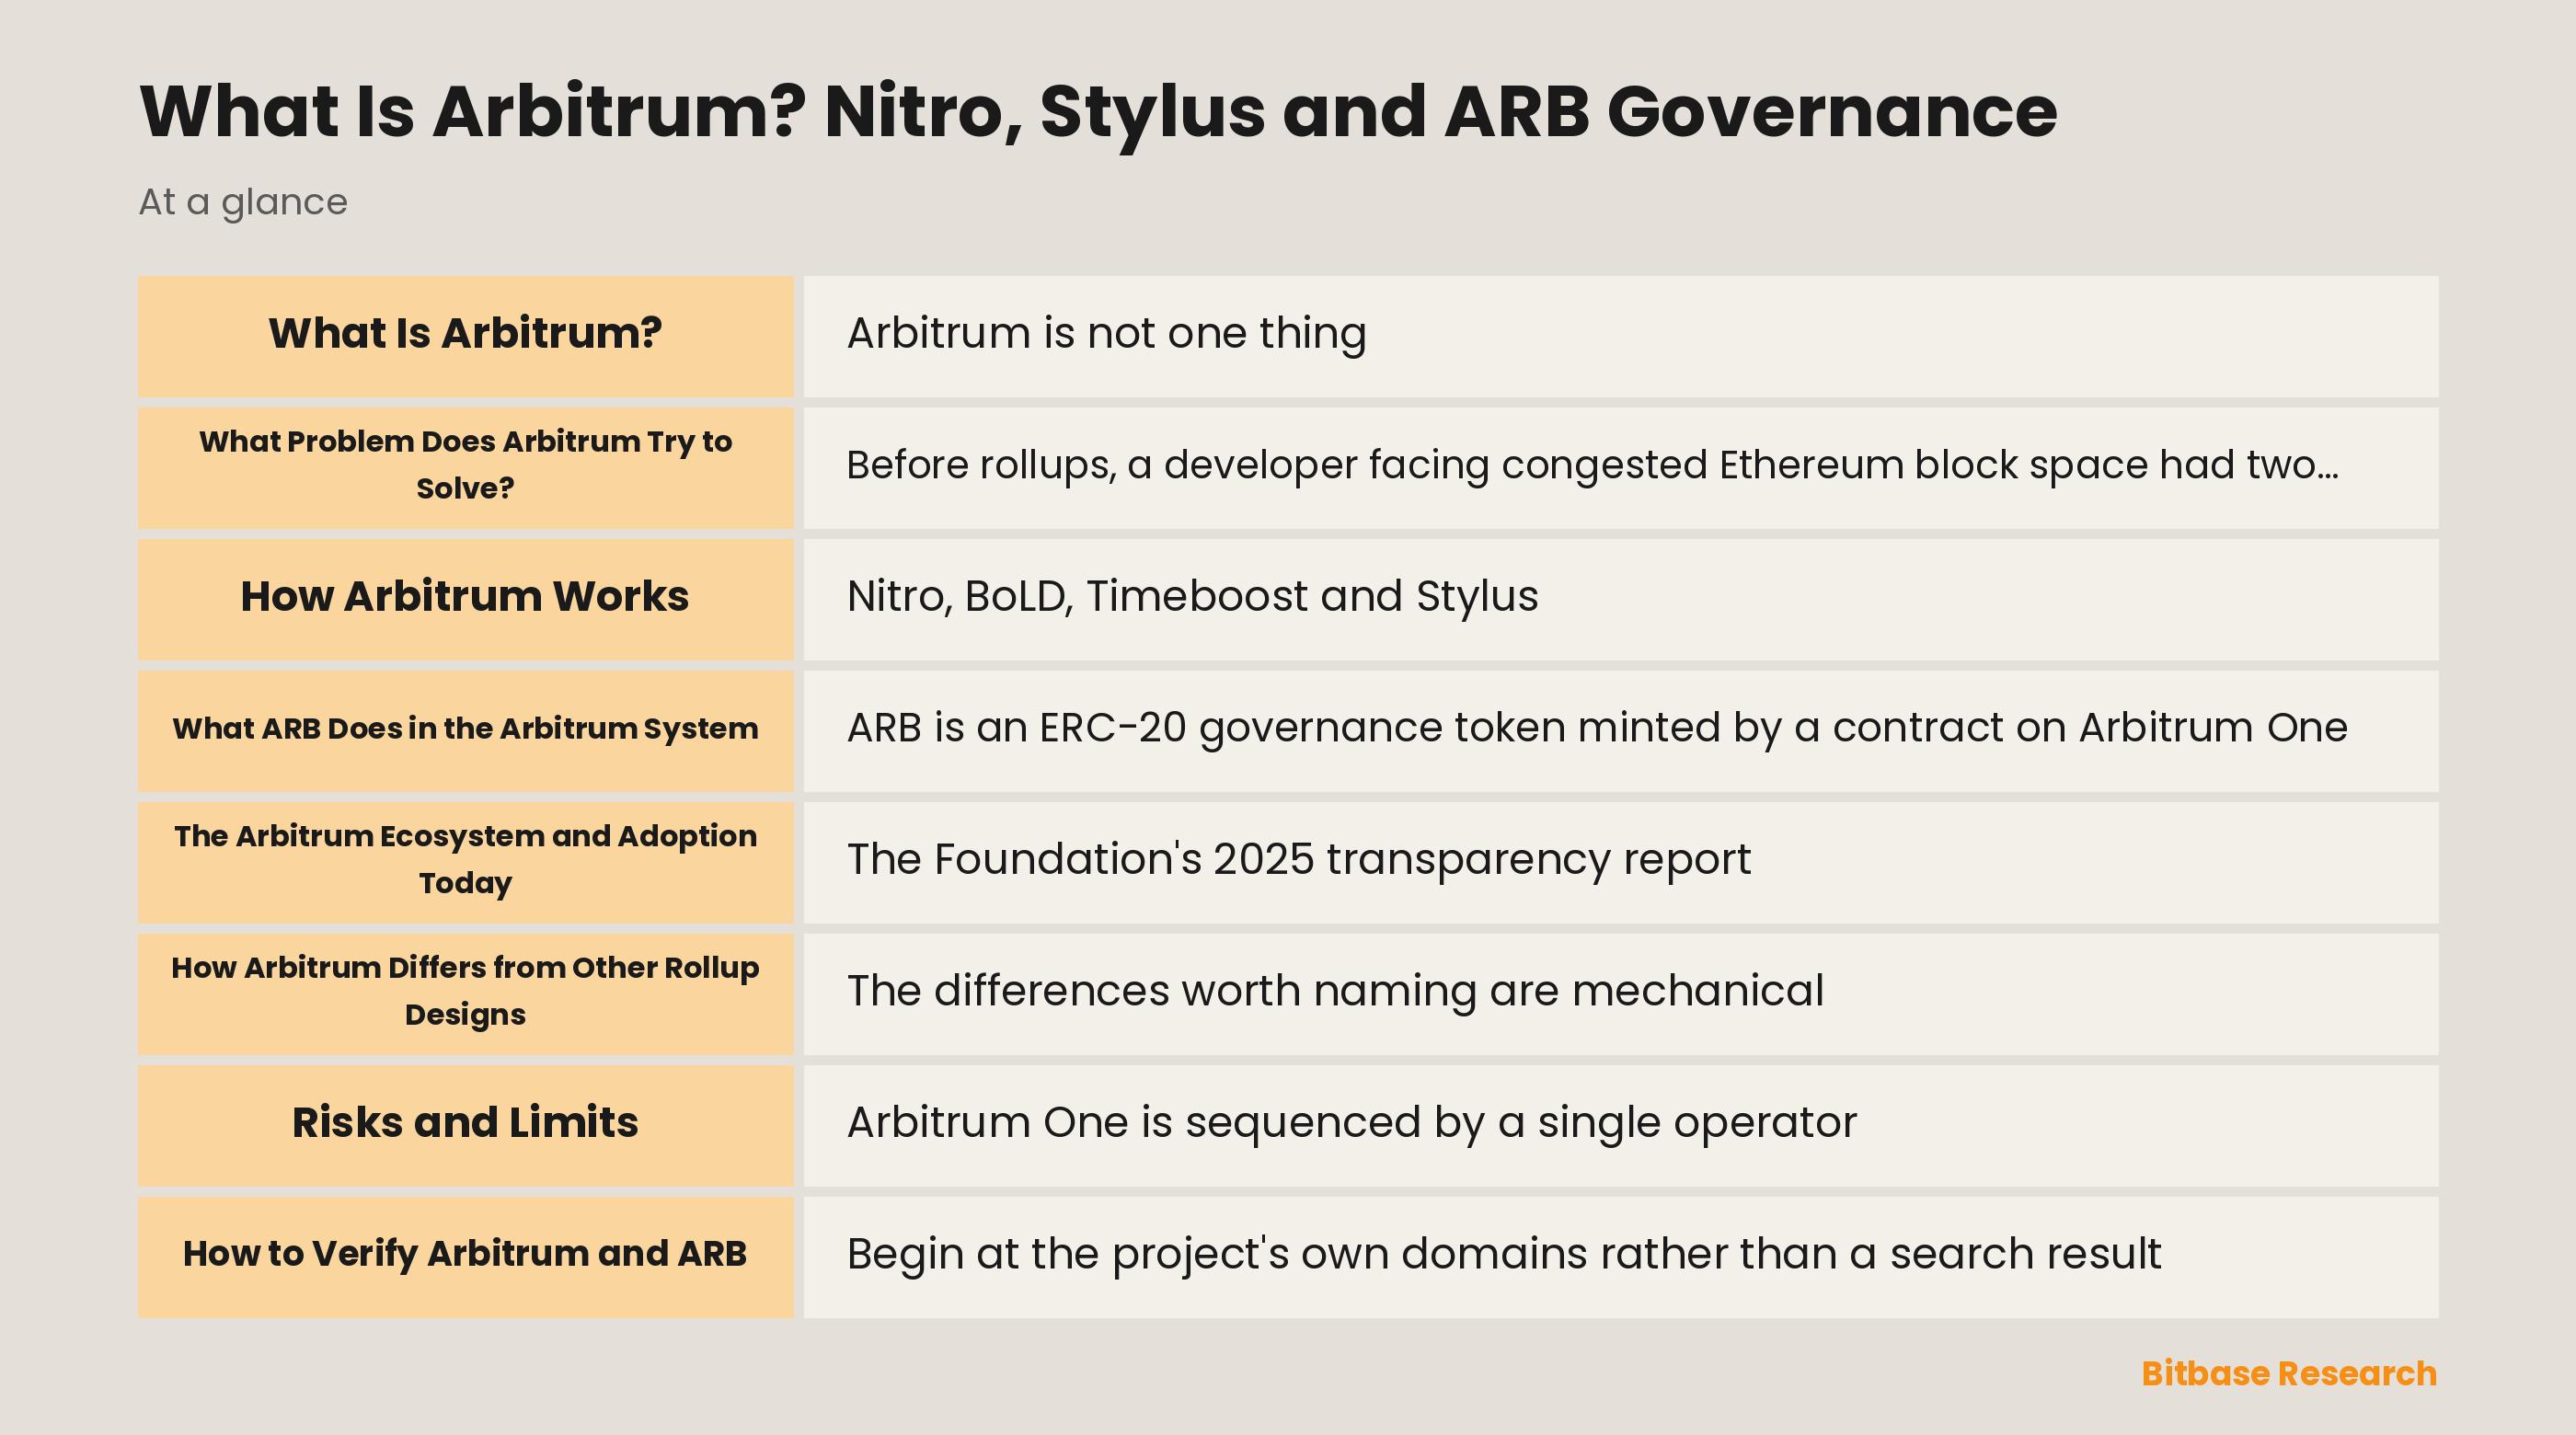Click 'Arbitrum is not one thing' text
This screenshot has height=1435, width=2576.
(1106, 334)
